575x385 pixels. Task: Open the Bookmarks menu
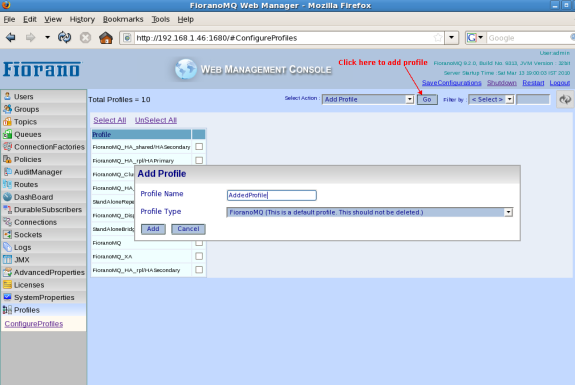tap(123, 19)
